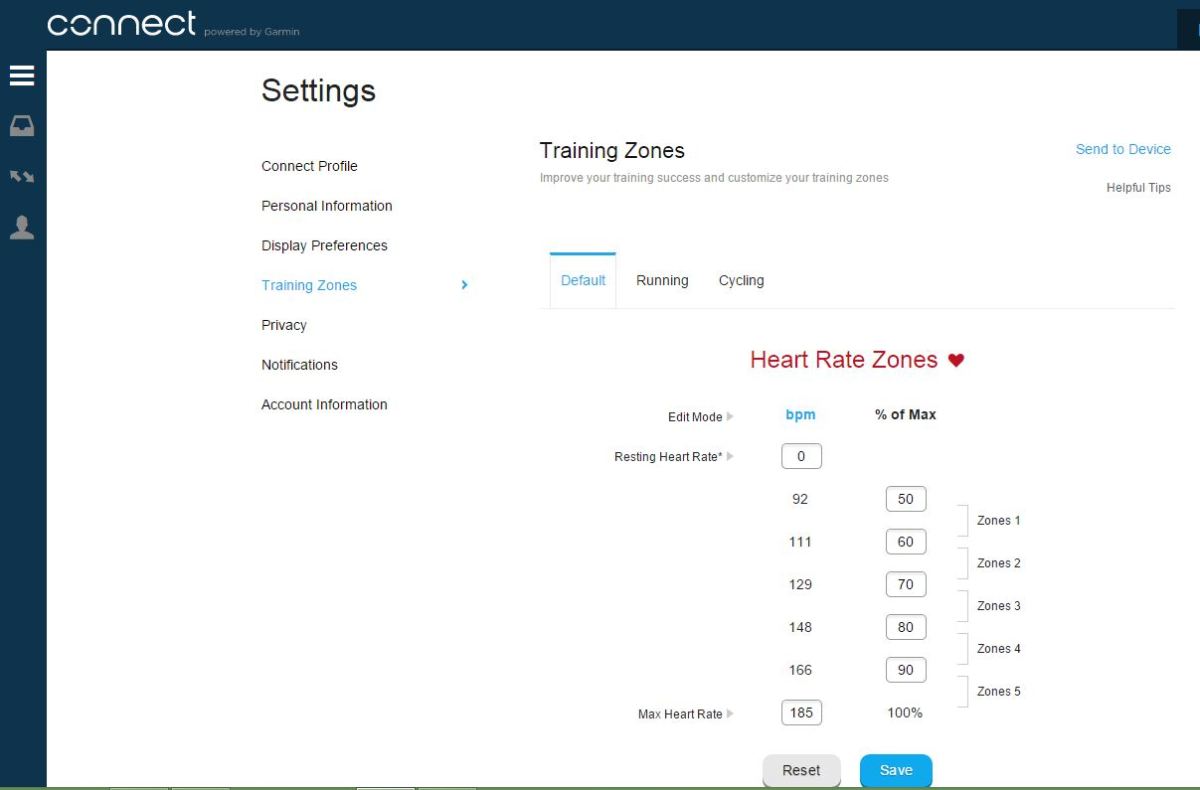The width and height of the screenshot is (1200, 790).
Task: Toggle edit mode to bpm
Action: 800,415
